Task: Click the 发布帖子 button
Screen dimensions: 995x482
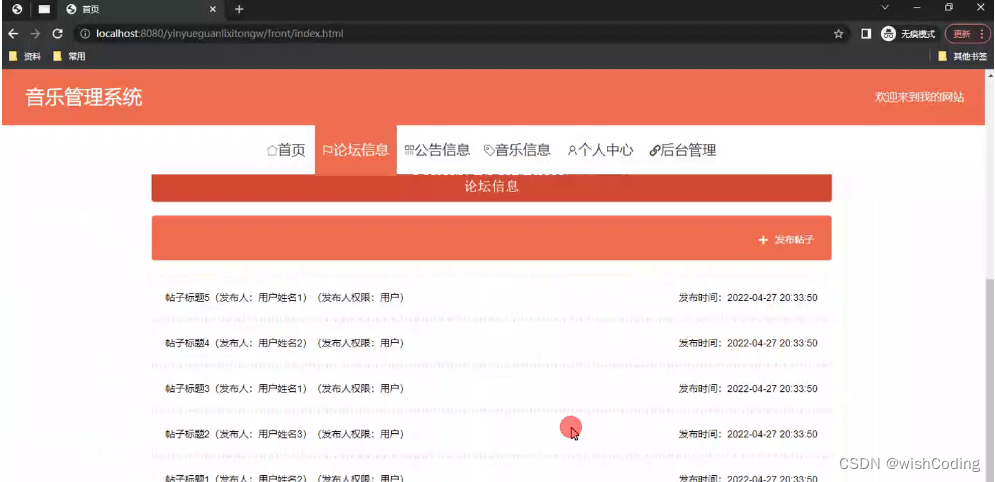Action: [786, 240]
